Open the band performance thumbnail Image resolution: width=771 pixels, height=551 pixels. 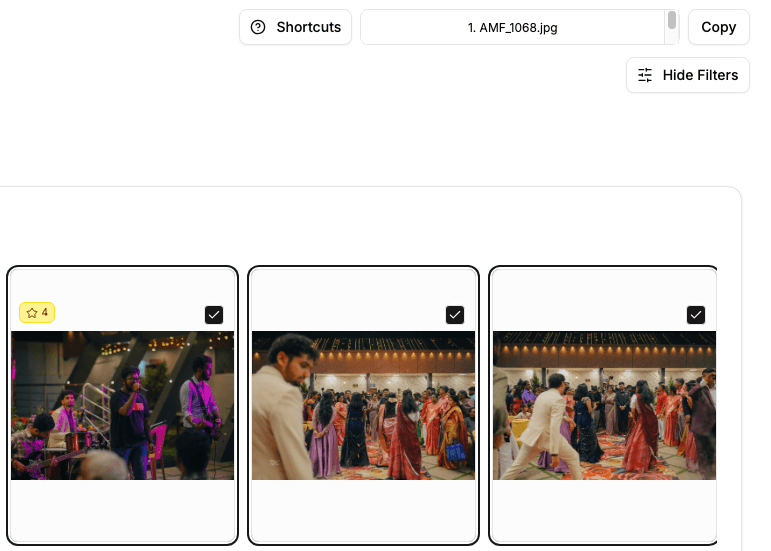(x=122, y=406)
